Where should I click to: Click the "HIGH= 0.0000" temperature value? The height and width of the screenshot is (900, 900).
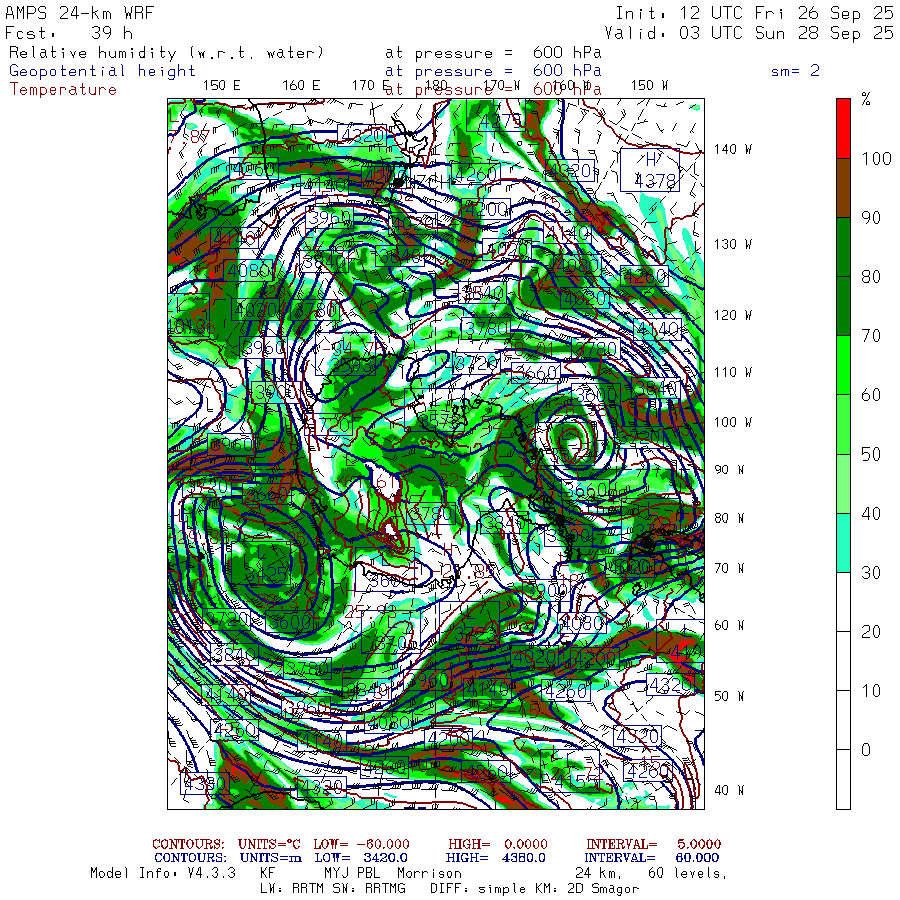click(x=498, y=844)
